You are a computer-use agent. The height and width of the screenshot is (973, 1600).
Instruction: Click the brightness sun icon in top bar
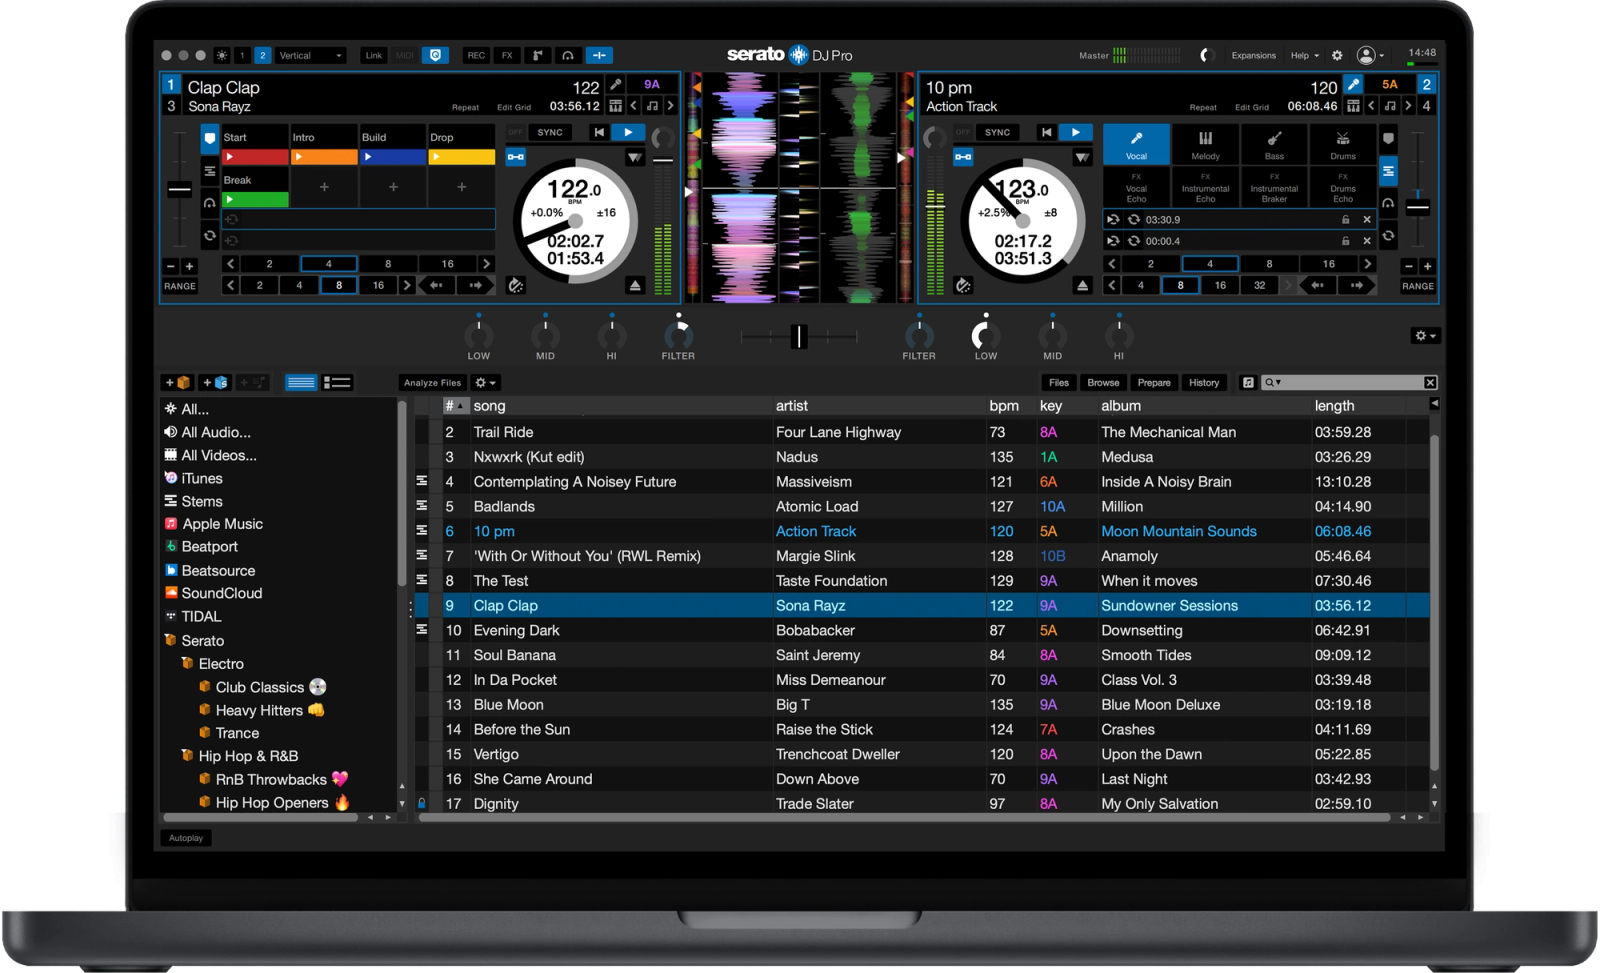[x=222, y=56]
